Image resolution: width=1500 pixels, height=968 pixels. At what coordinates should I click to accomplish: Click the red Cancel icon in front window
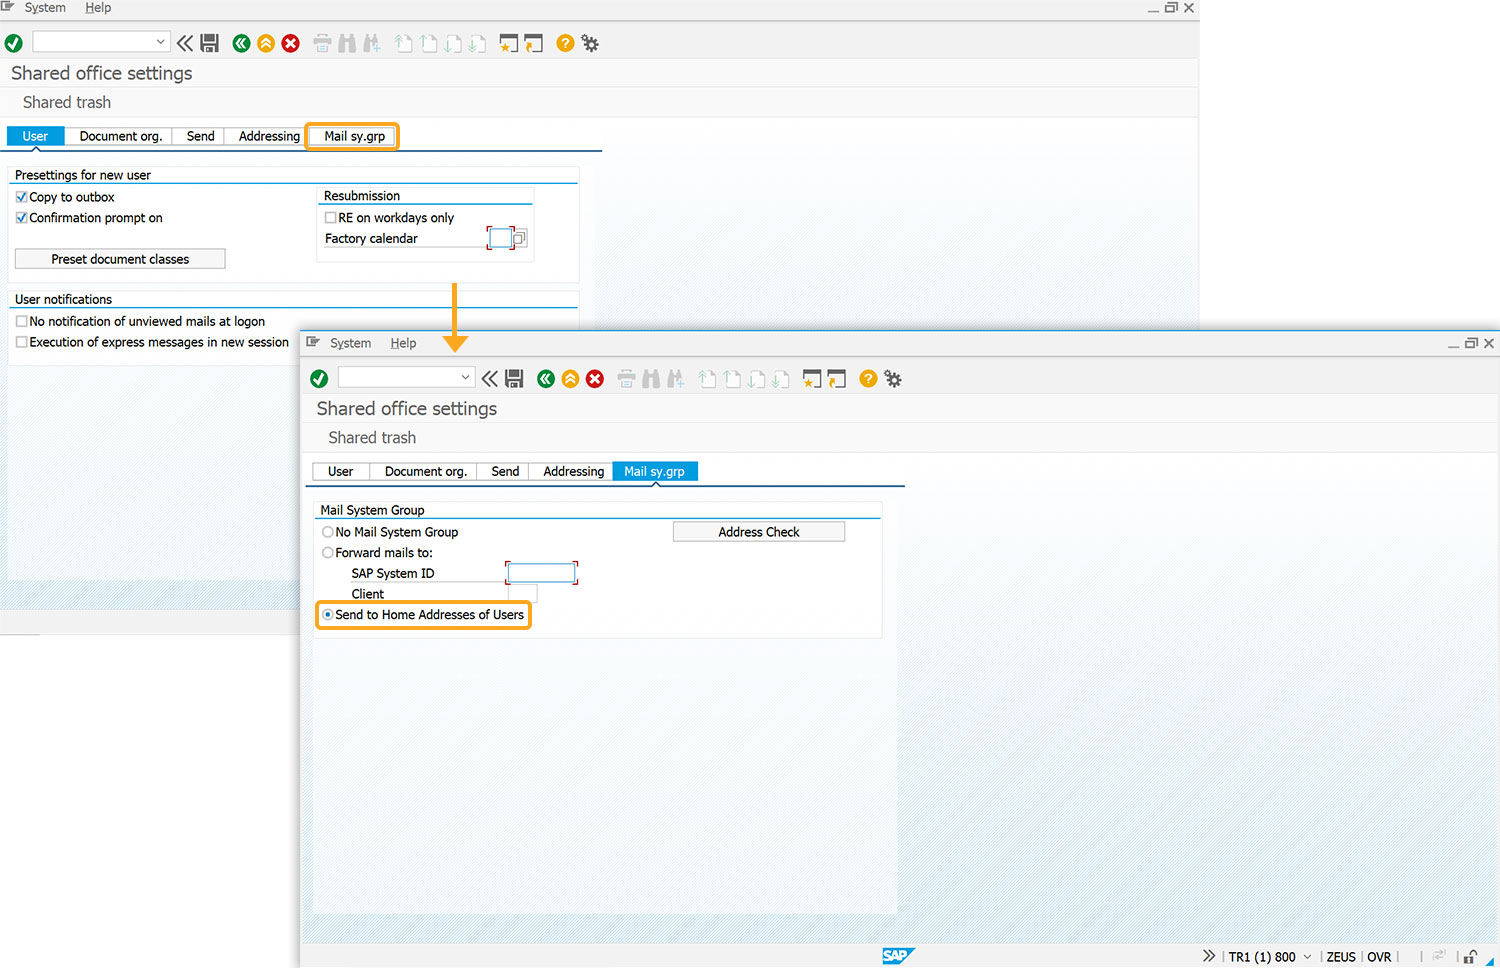[x=595, y=379]
